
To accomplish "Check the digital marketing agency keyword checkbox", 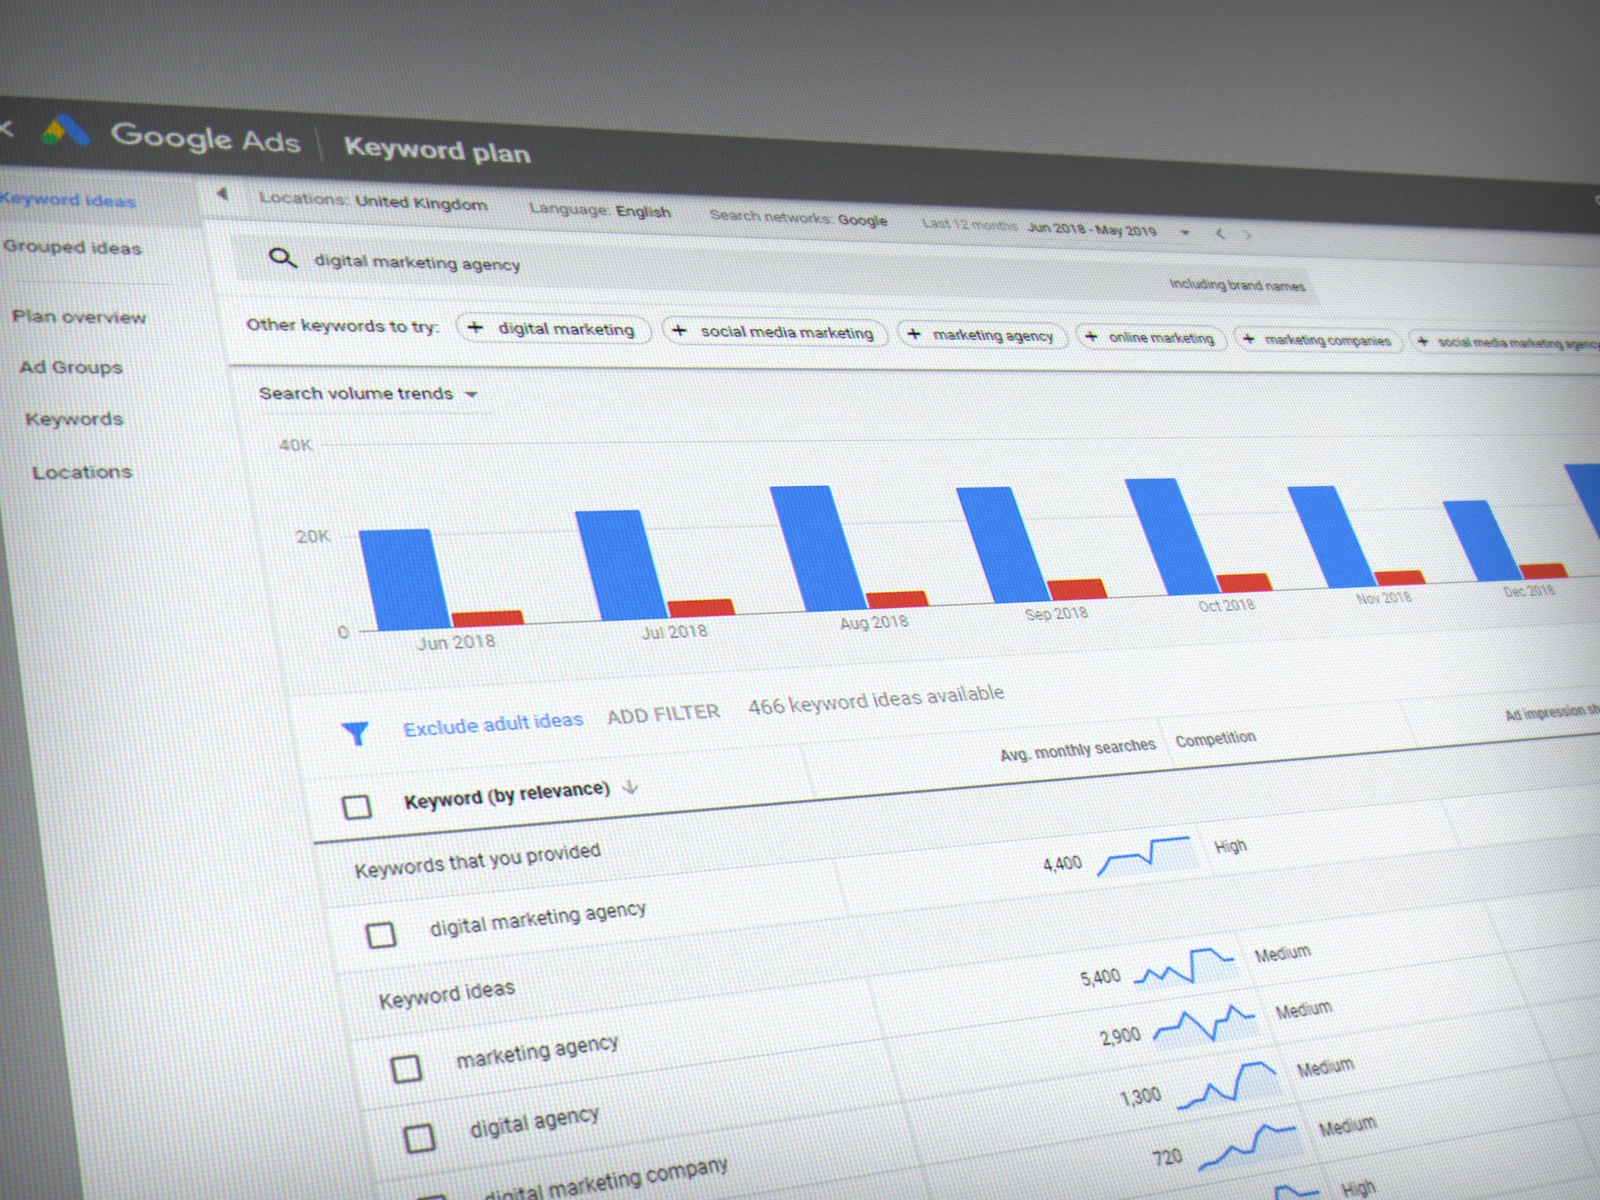I will click(381, 935).
